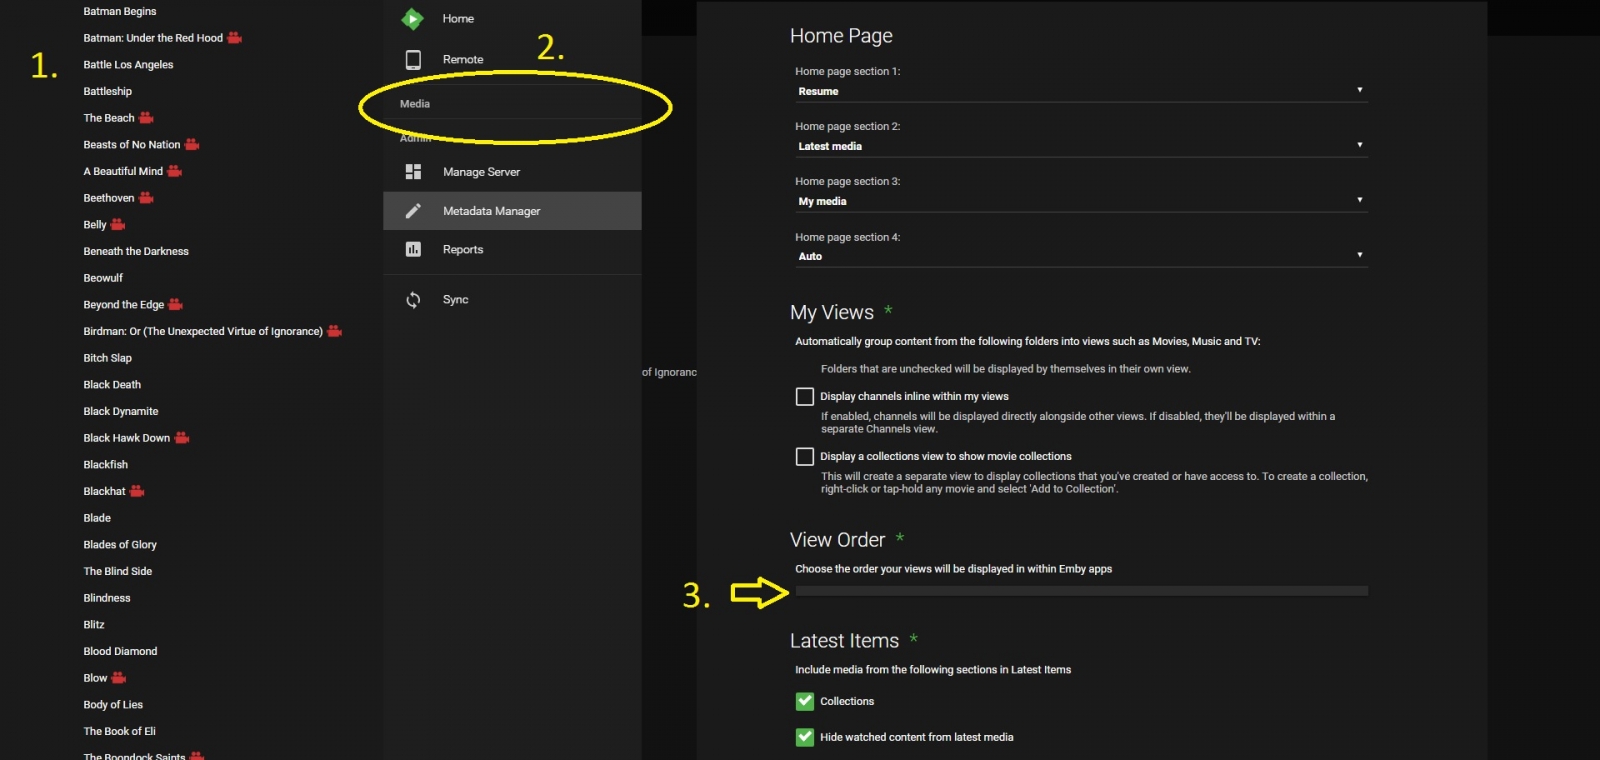Click the Reports chart icon
This screenshot has width=1600, height=760.
pyautogui.click(x=413, y=250)
